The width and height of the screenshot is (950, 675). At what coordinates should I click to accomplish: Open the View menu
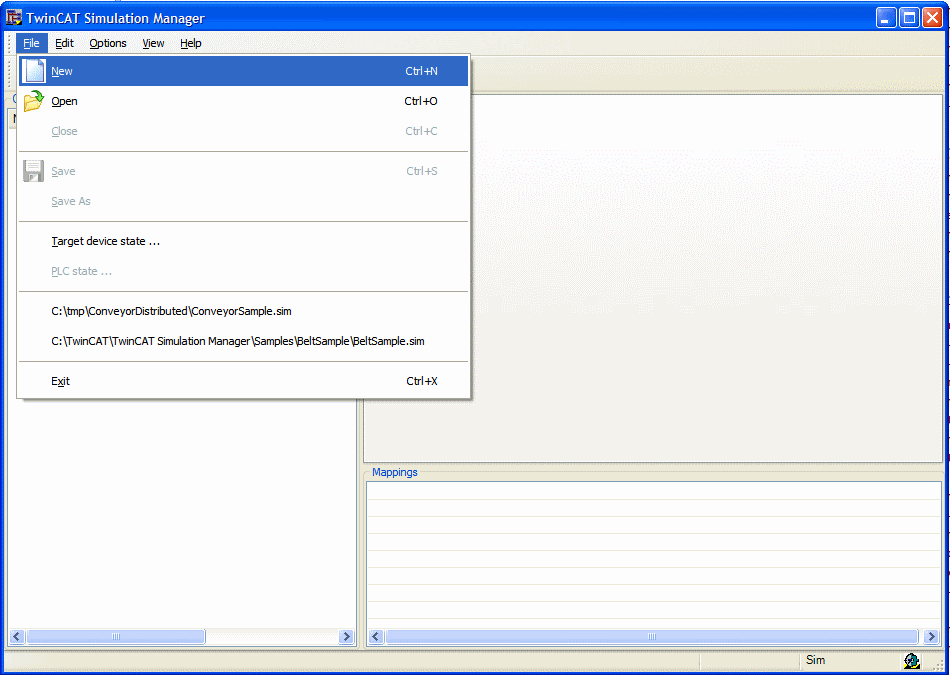(x=153, y=43)
